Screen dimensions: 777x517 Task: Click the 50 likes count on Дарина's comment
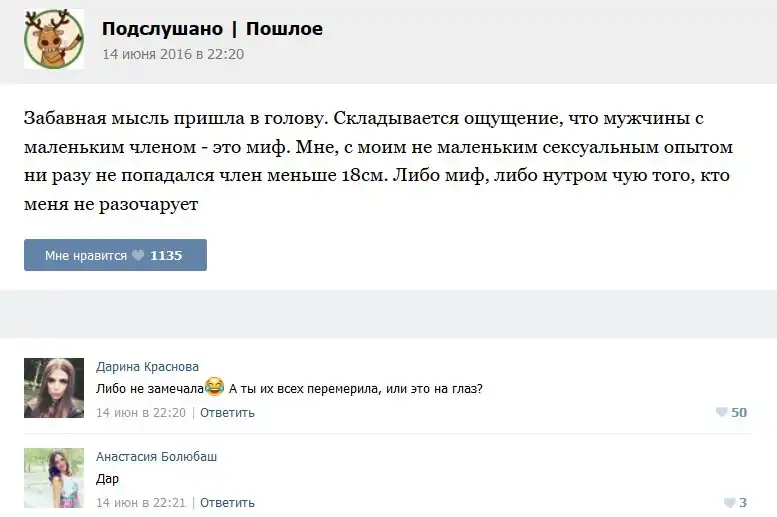tap(739, 412)
